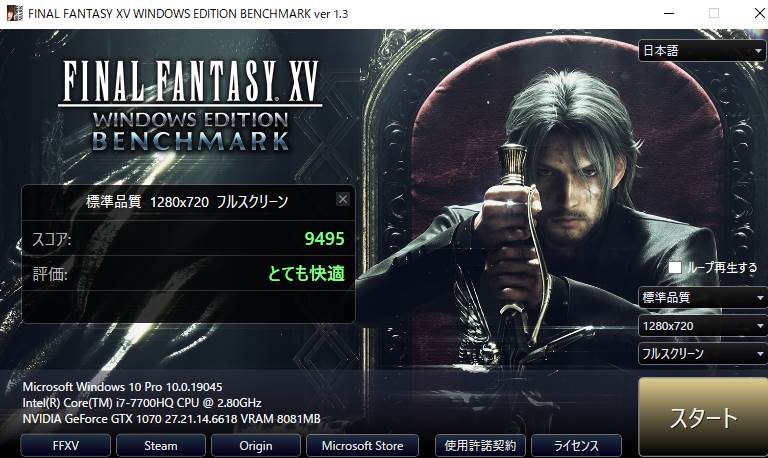The image size is (768, 458).
Task: Expand the 標準品質 quality dropdown
Action: 702,297
